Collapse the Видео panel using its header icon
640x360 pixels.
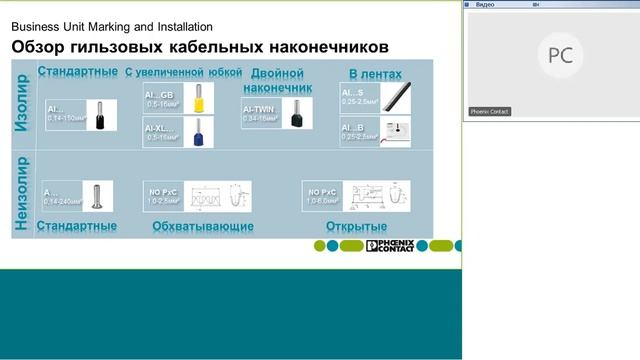[467, 4]
